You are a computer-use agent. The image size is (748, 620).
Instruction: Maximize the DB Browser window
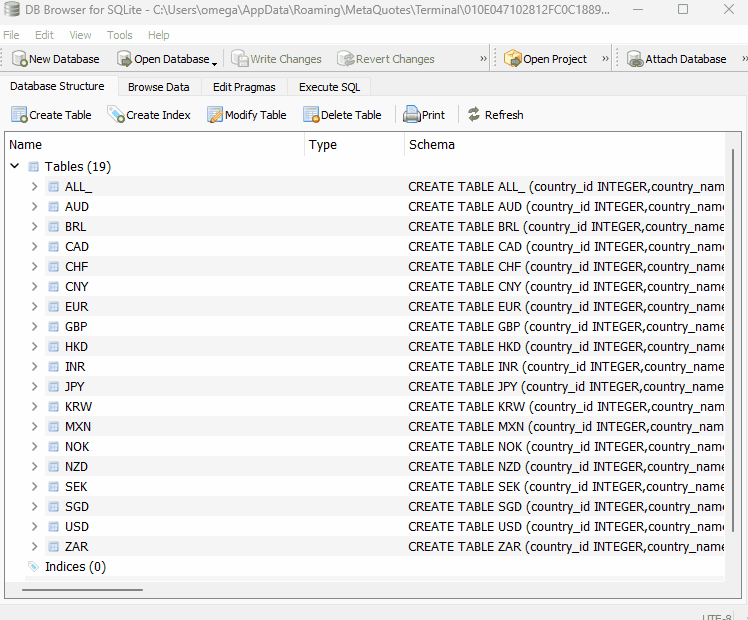tap(683, 9)
